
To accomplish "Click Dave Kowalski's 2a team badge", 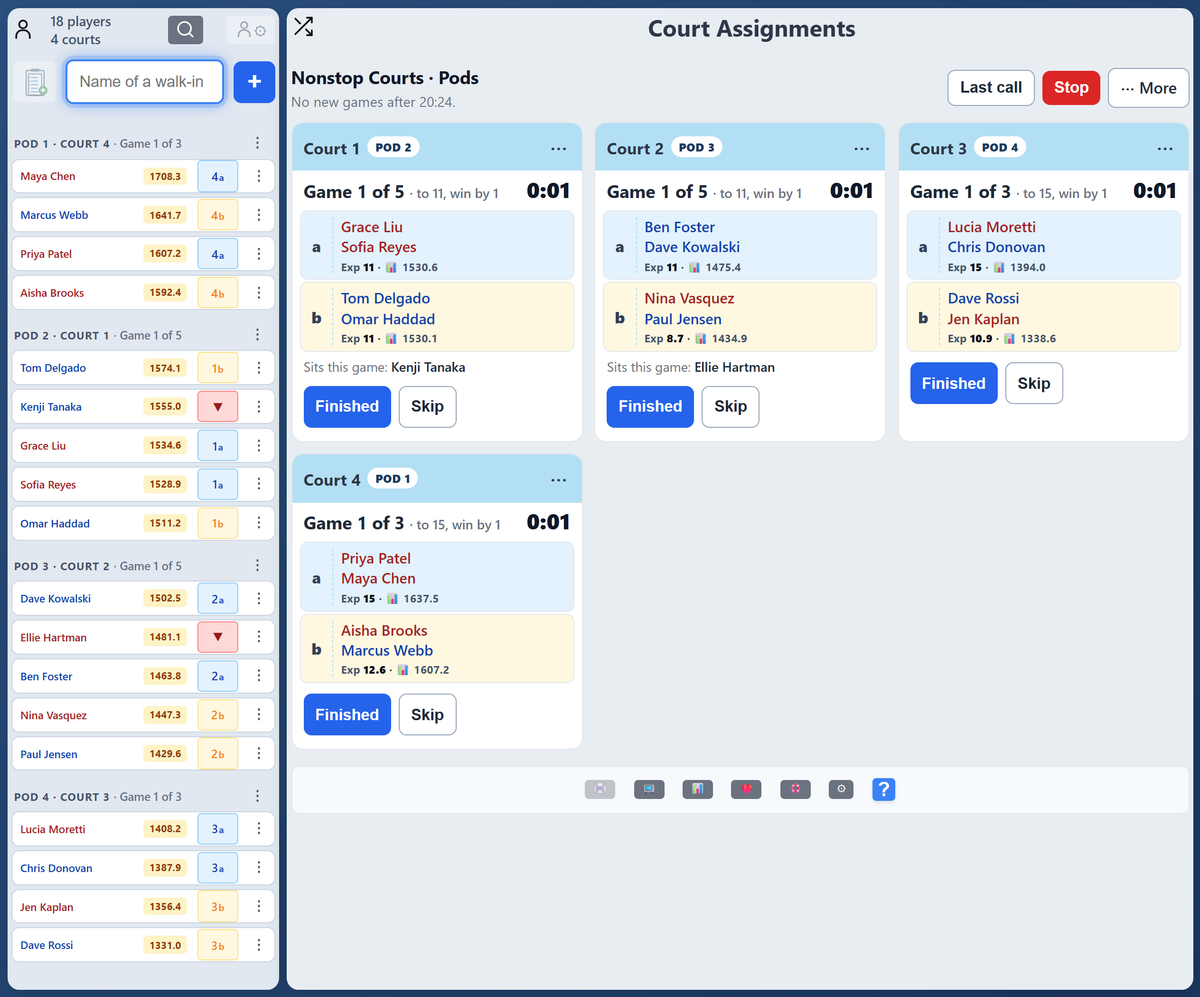I will click(x=218, y=599).
